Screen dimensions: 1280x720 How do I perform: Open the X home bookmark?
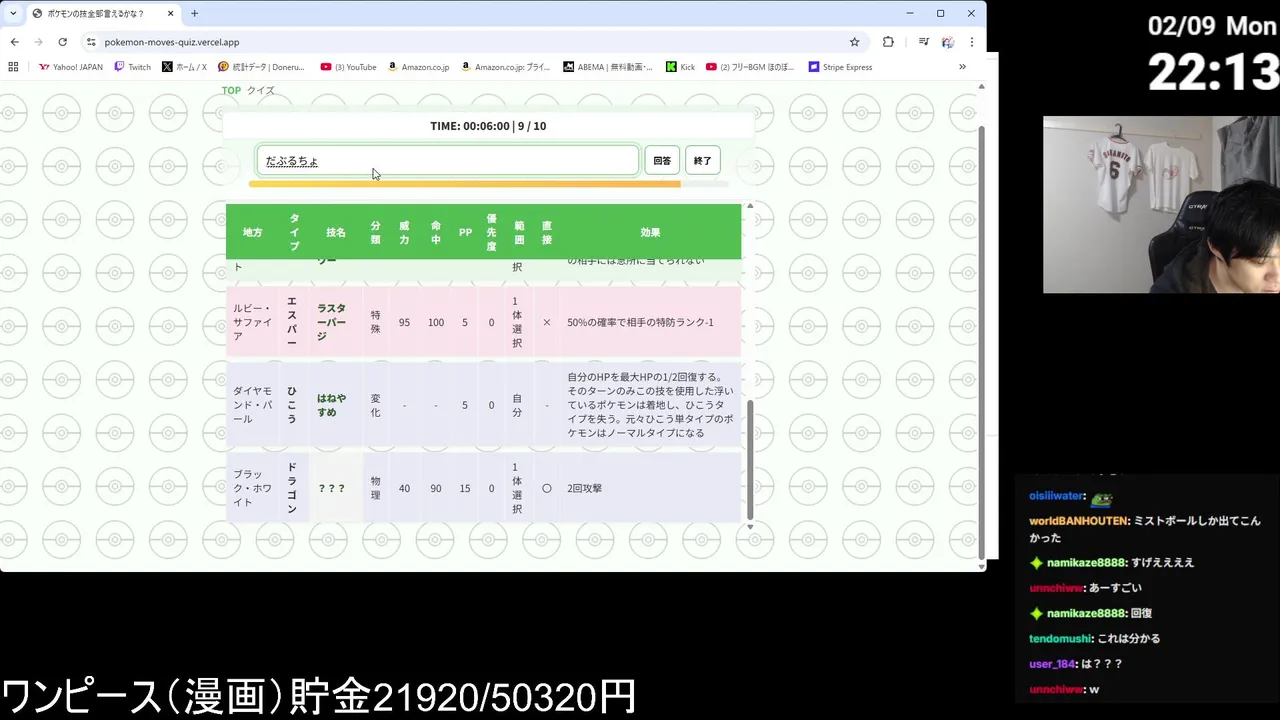(x=184, y=67)
